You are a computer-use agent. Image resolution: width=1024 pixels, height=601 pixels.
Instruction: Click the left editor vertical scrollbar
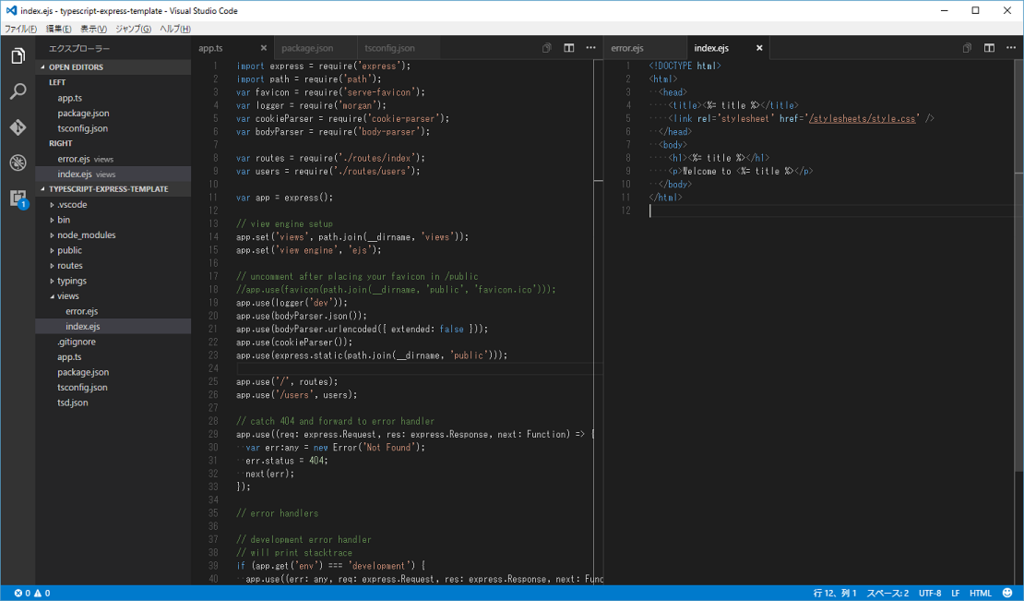(598, 322)
